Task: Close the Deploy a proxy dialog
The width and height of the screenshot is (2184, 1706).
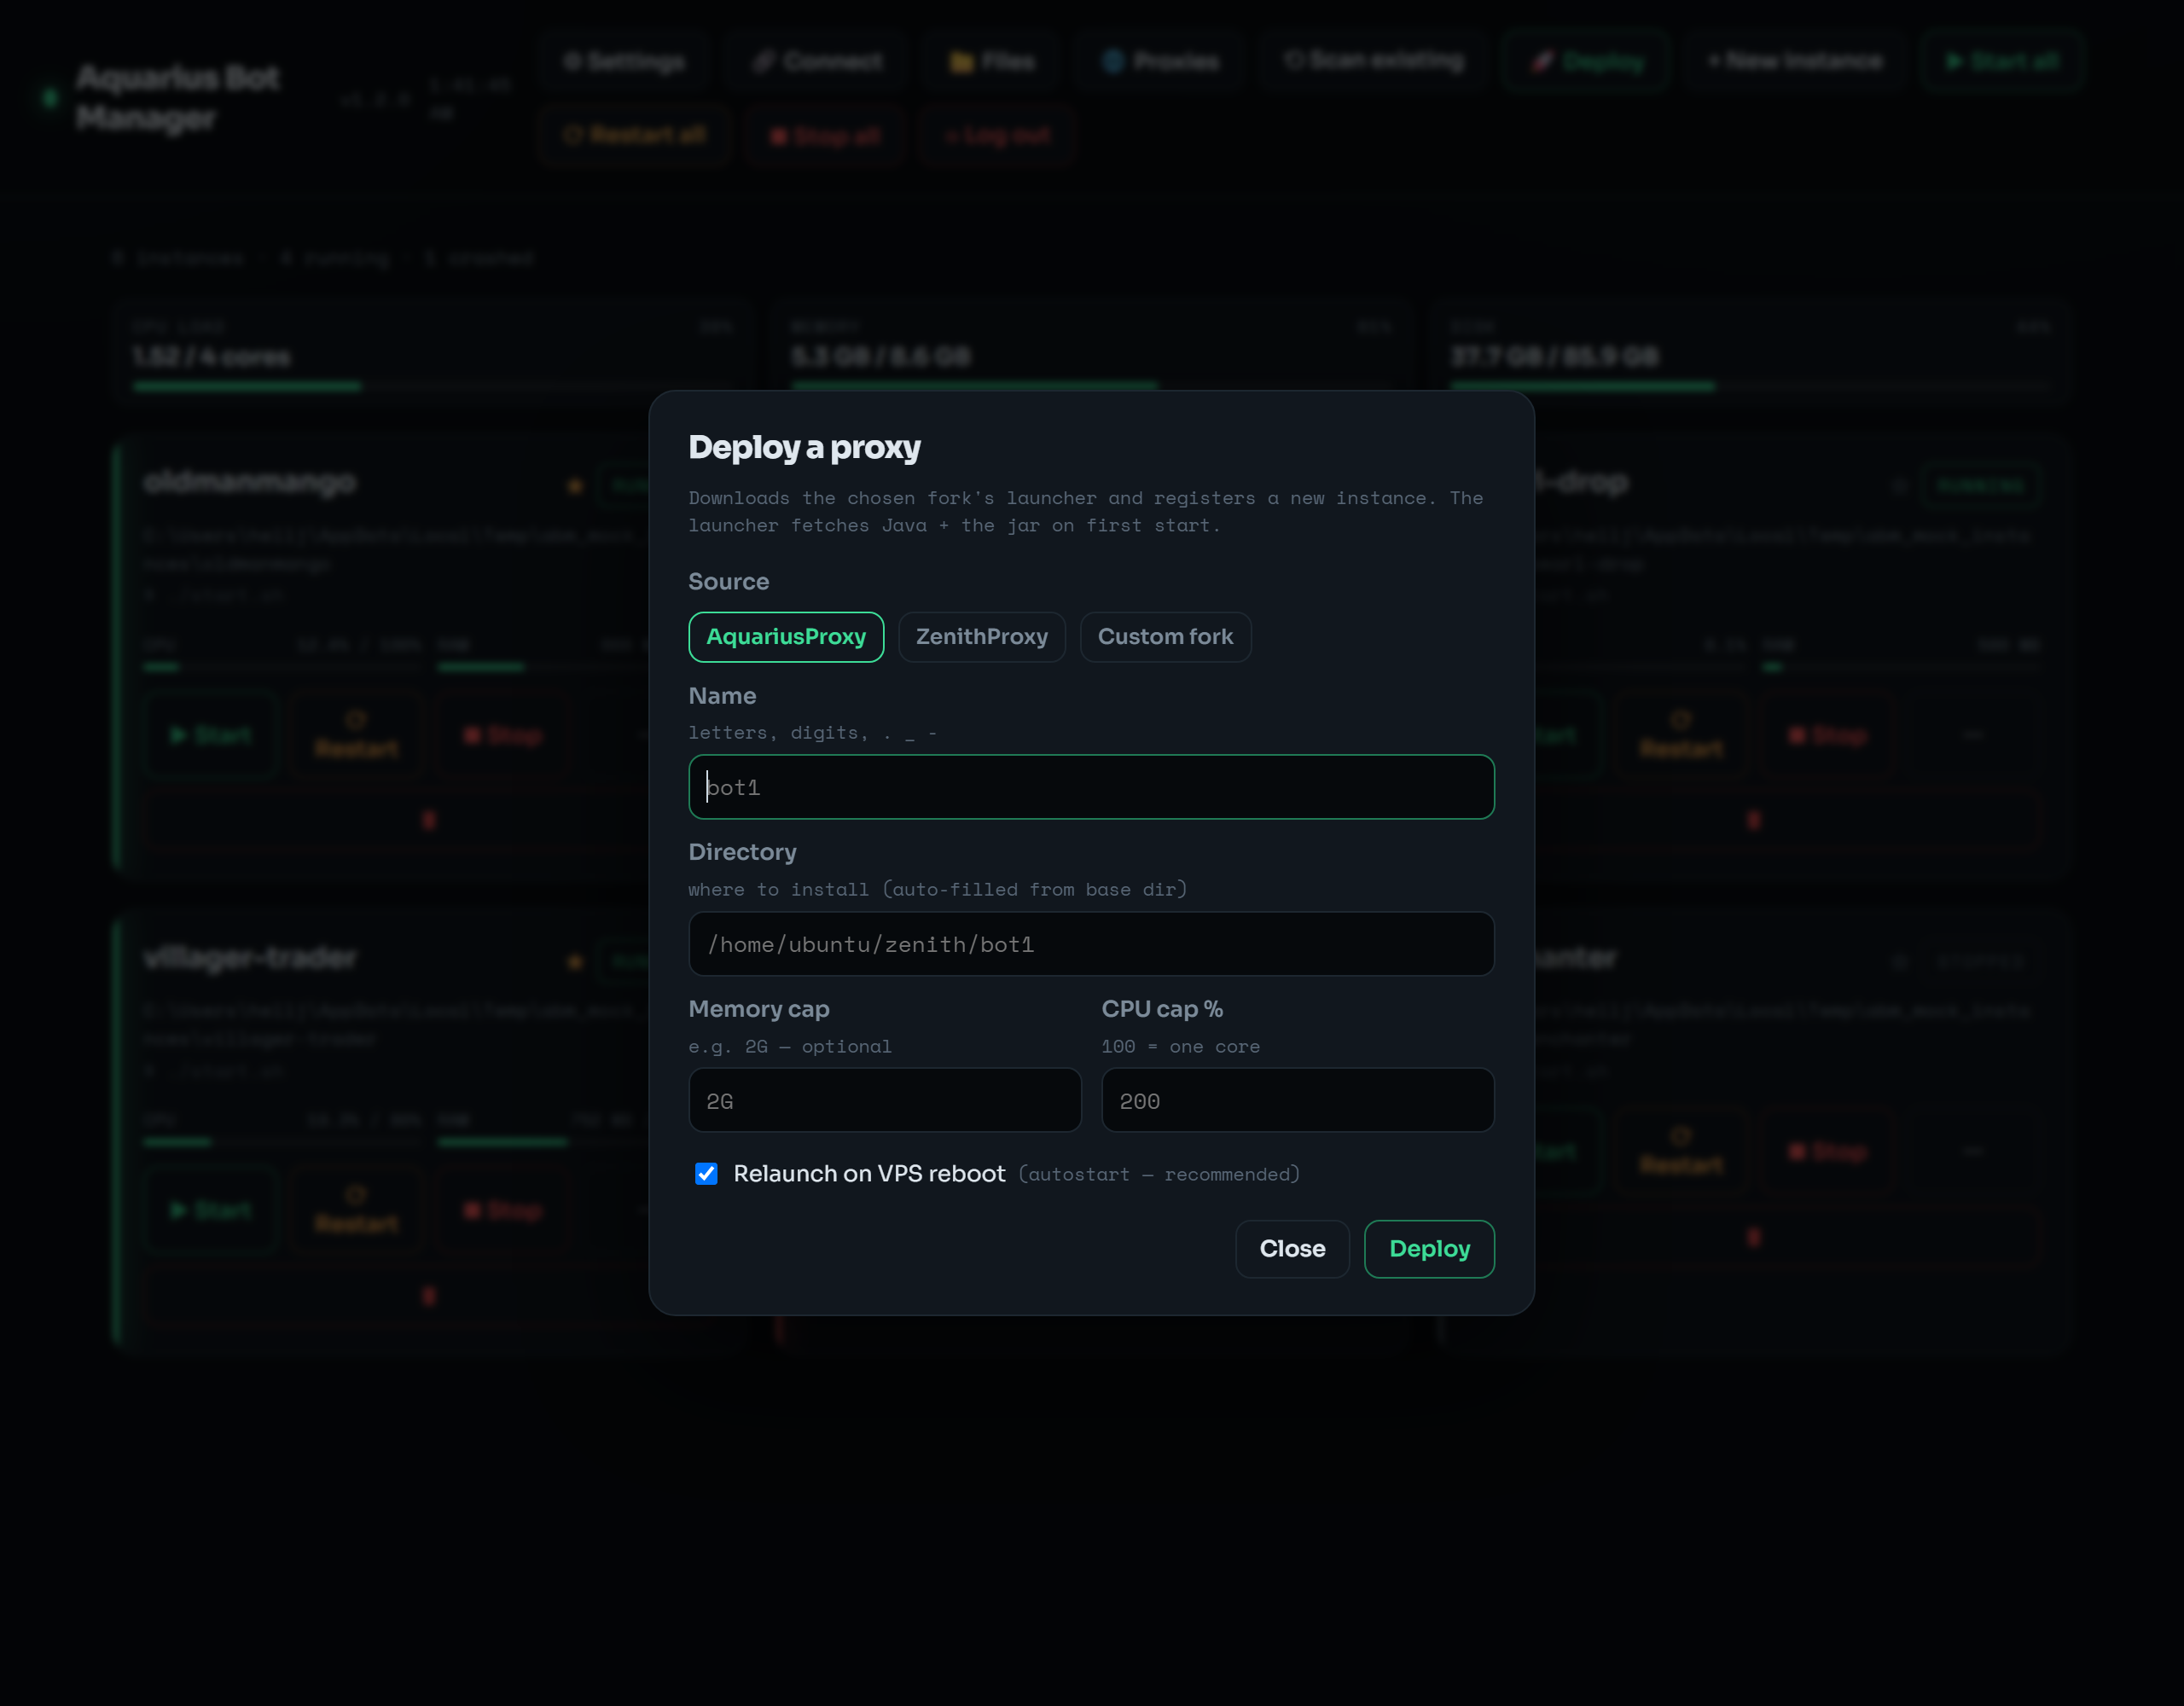Action: pyautogui.click(x=1292, y=1249)
